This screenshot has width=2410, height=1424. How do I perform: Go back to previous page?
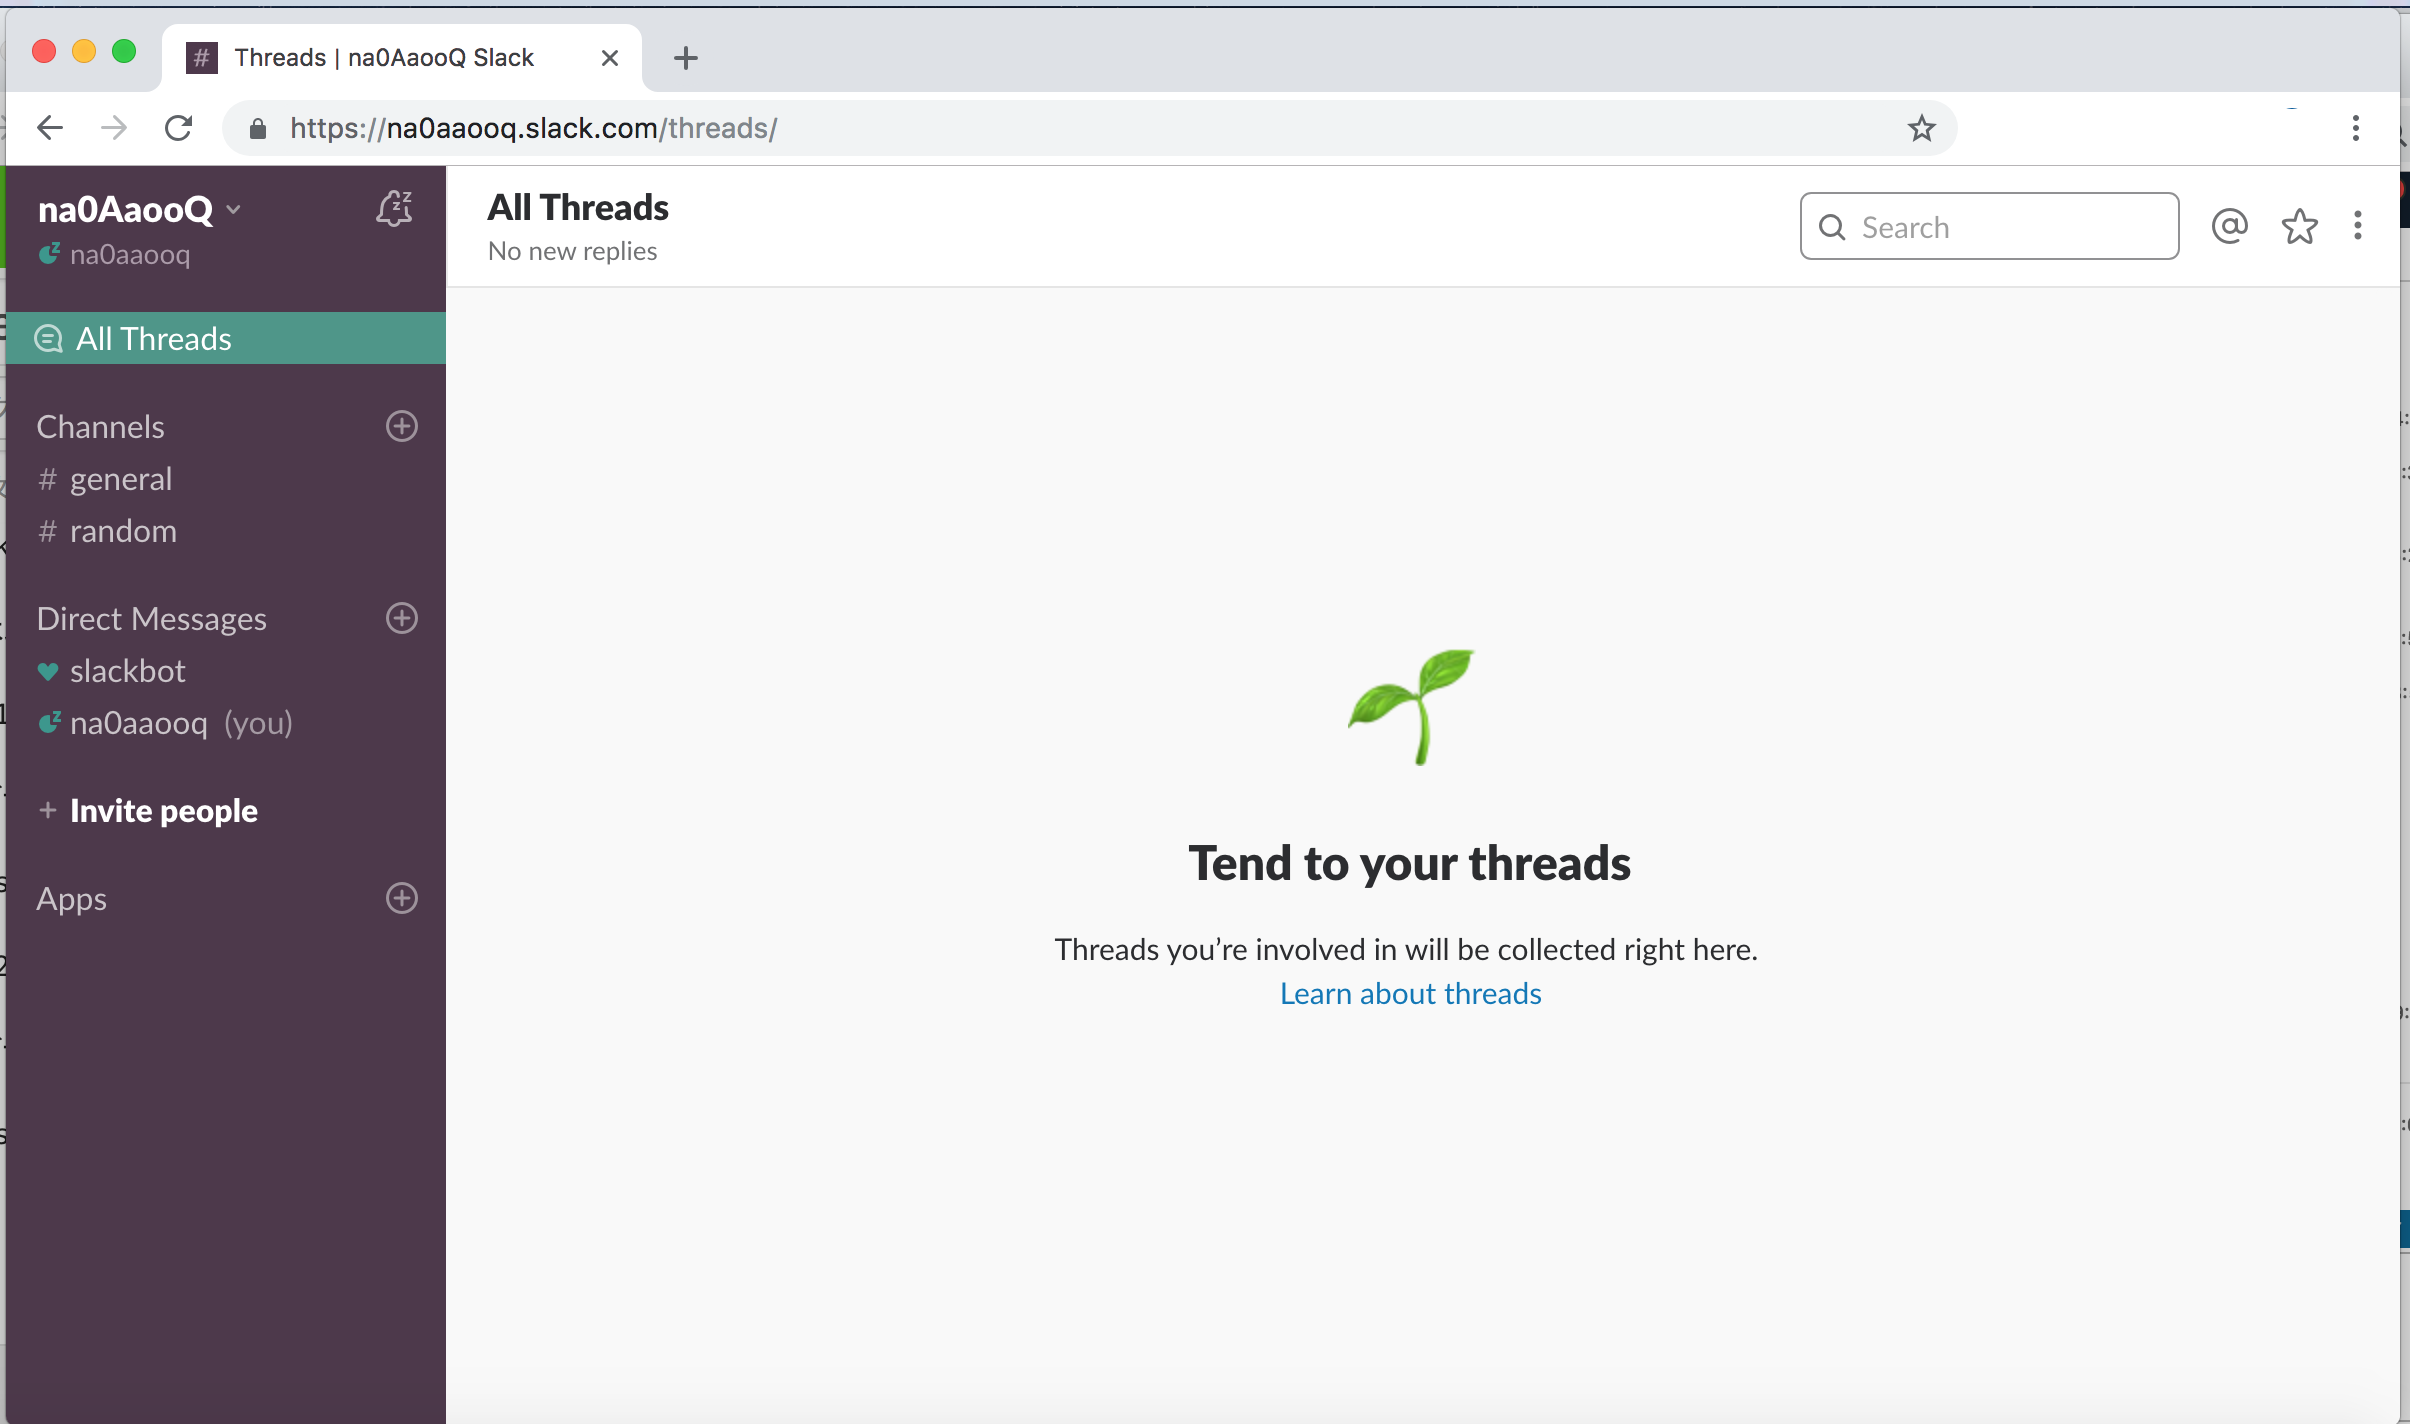[50, 128]
